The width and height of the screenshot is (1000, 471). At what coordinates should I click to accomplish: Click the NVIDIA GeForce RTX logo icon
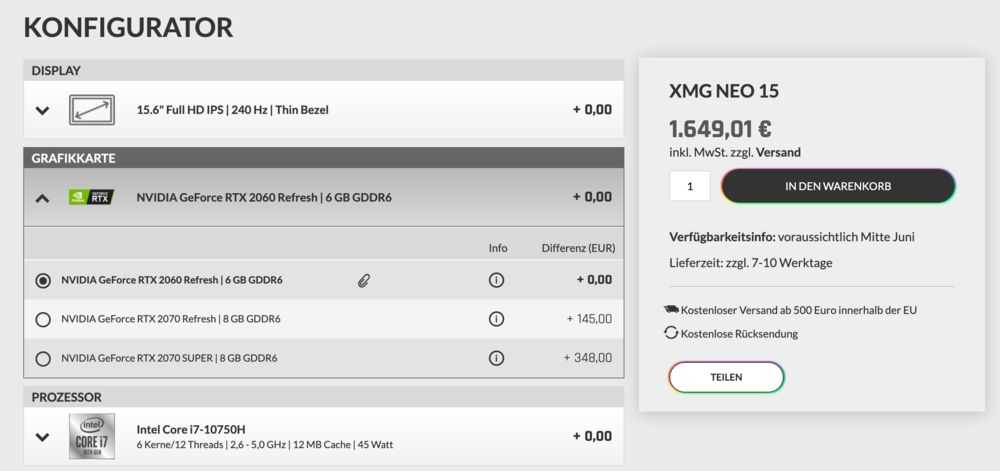coord(91,197)
